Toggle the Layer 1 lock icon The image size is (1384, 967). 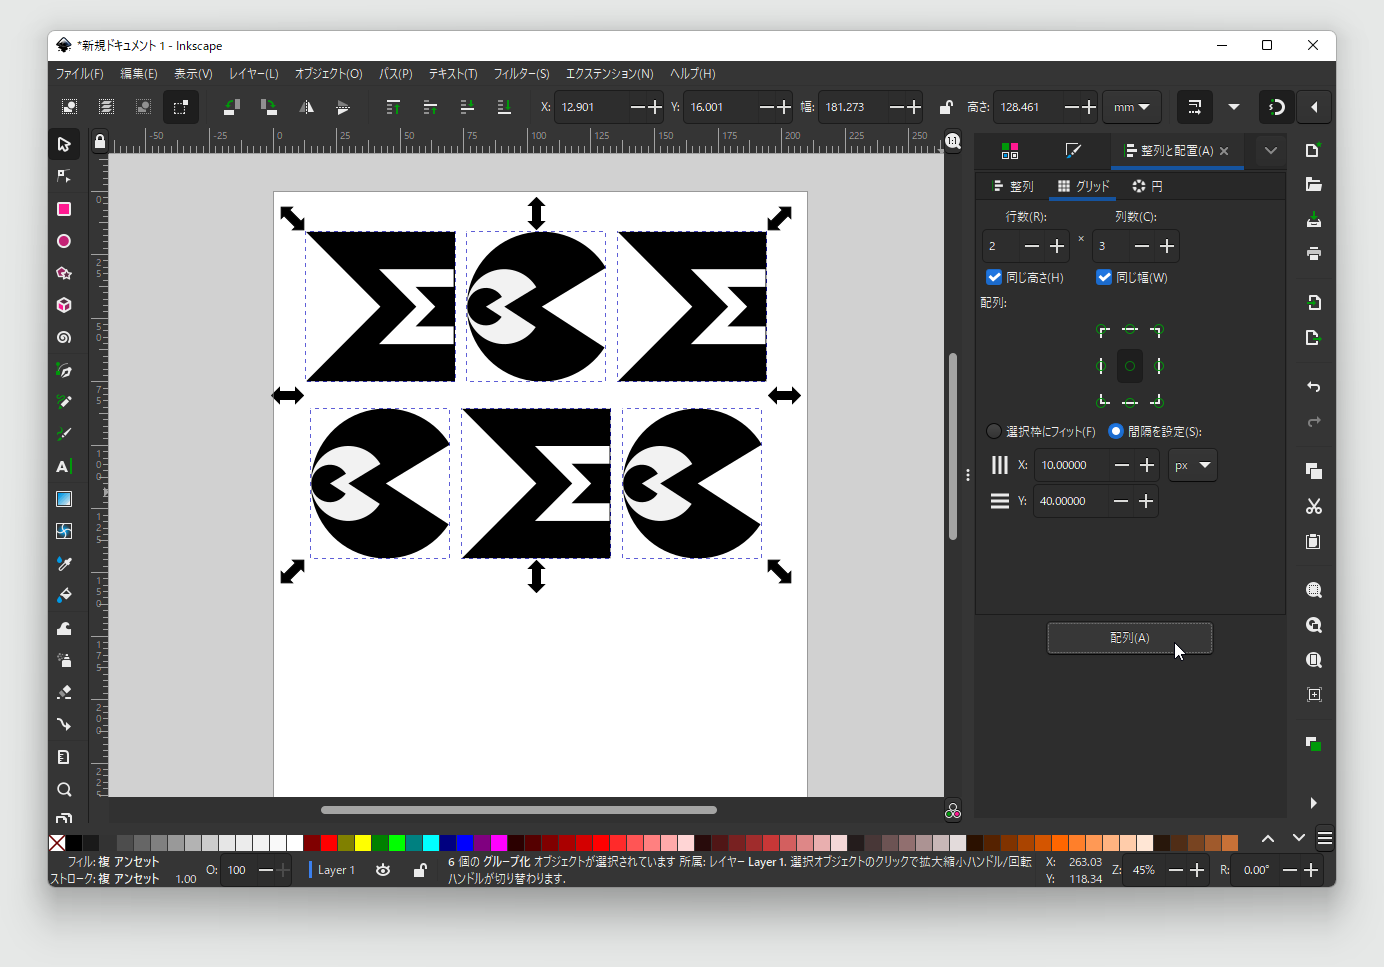[x=421, y=870]
